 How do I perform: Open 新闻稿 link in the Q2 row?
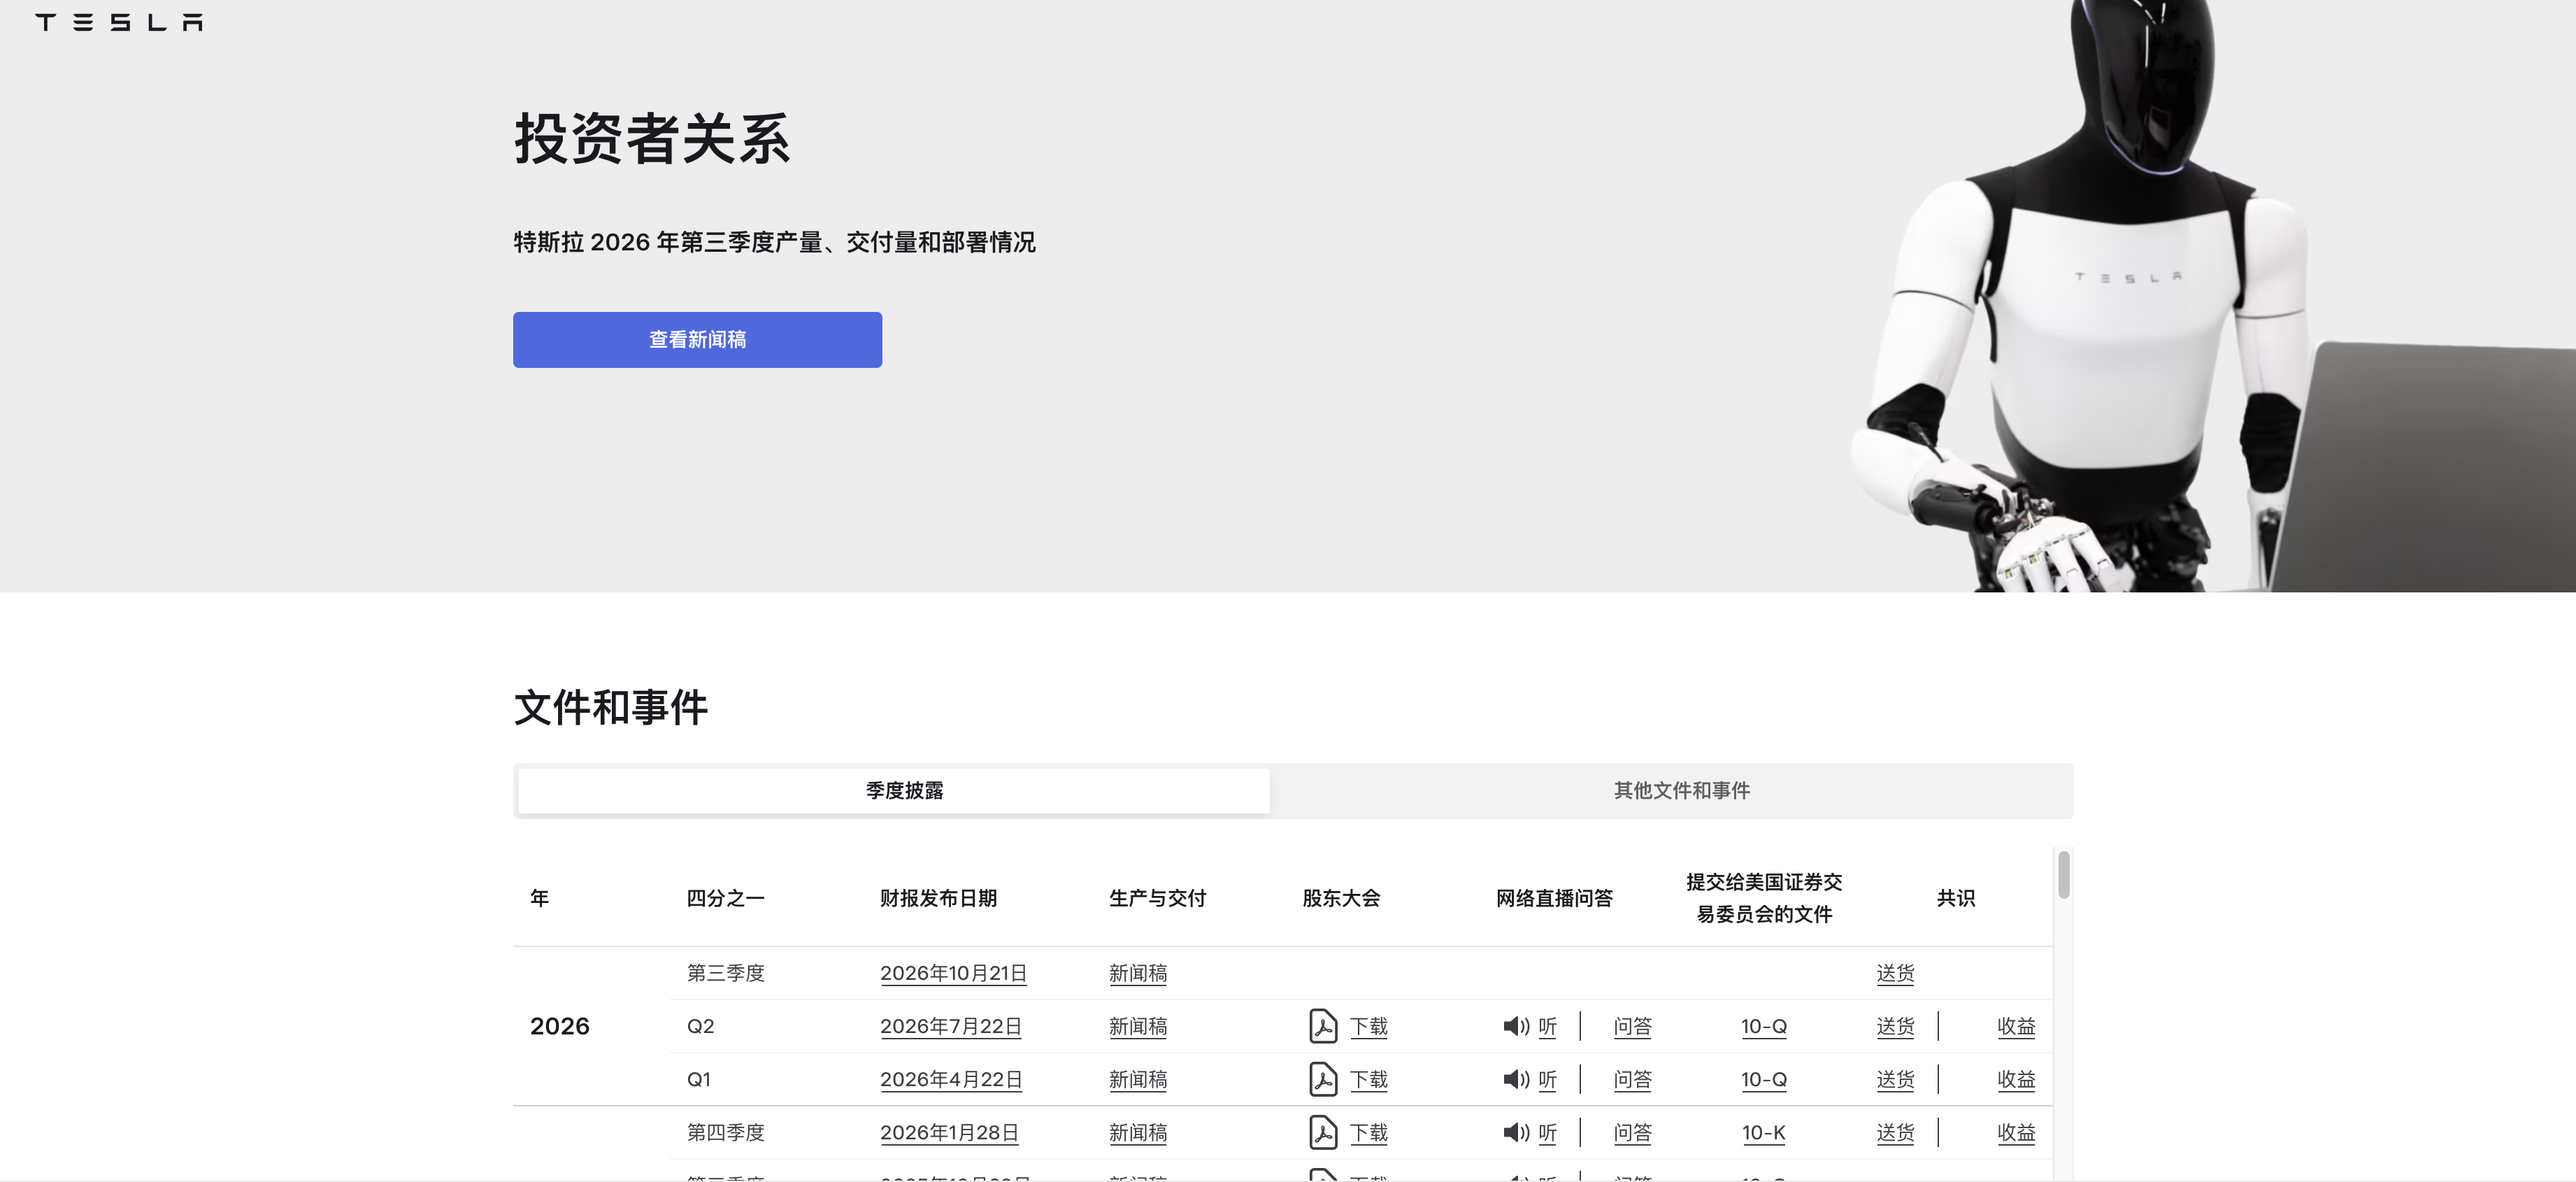[x=1138, y=1026]
